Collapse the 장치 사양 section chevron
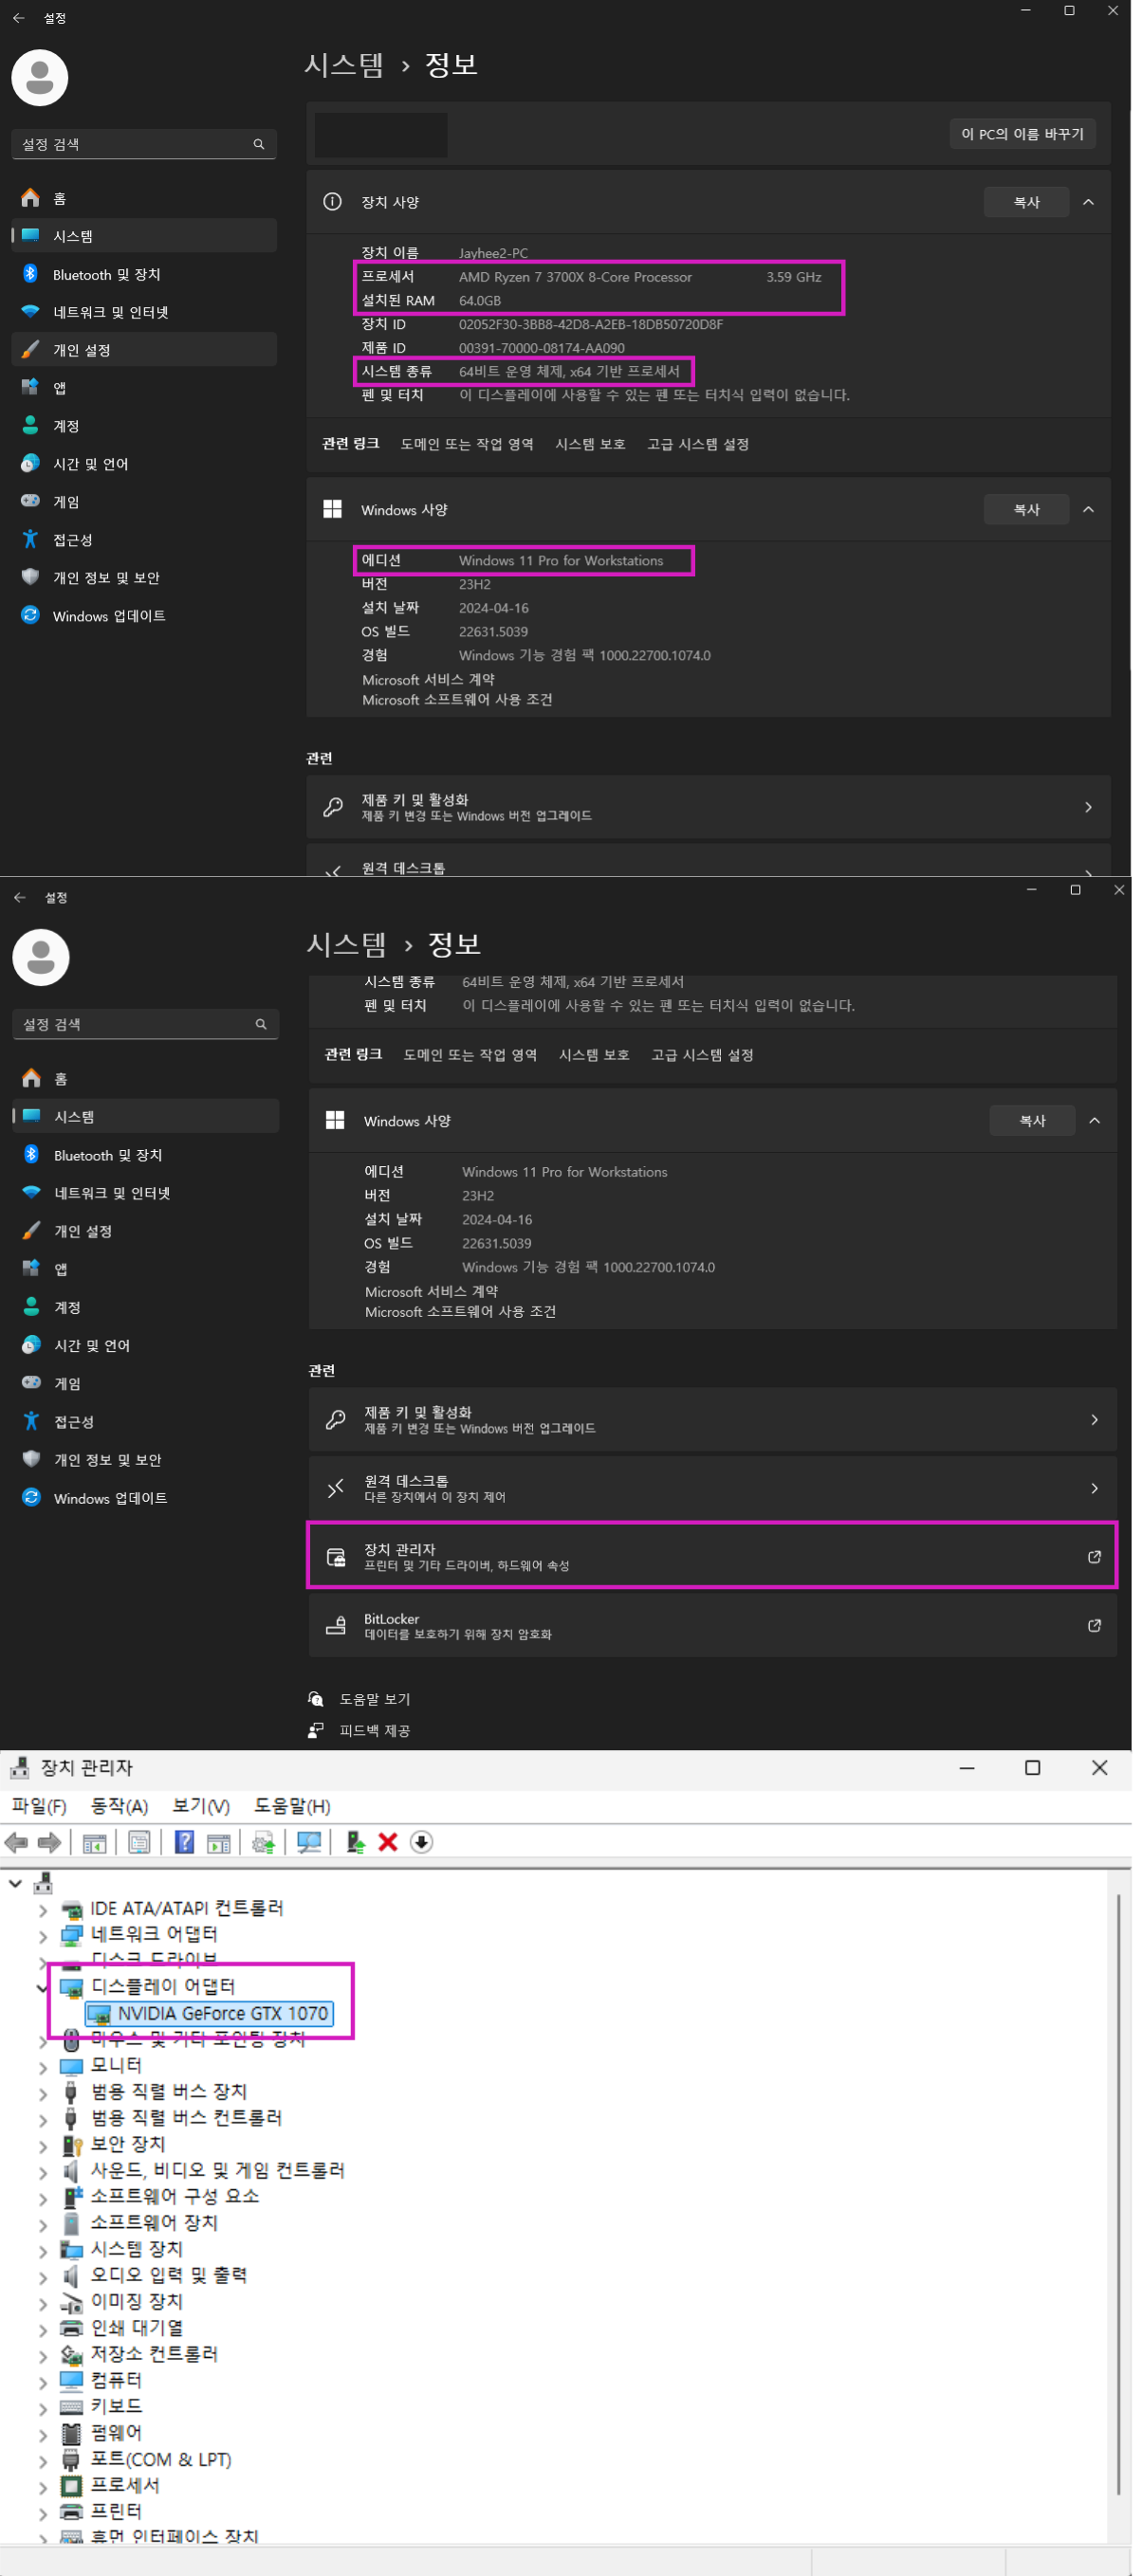The height and width of the screenshot is (2576, 1142). click(1087, 202)
